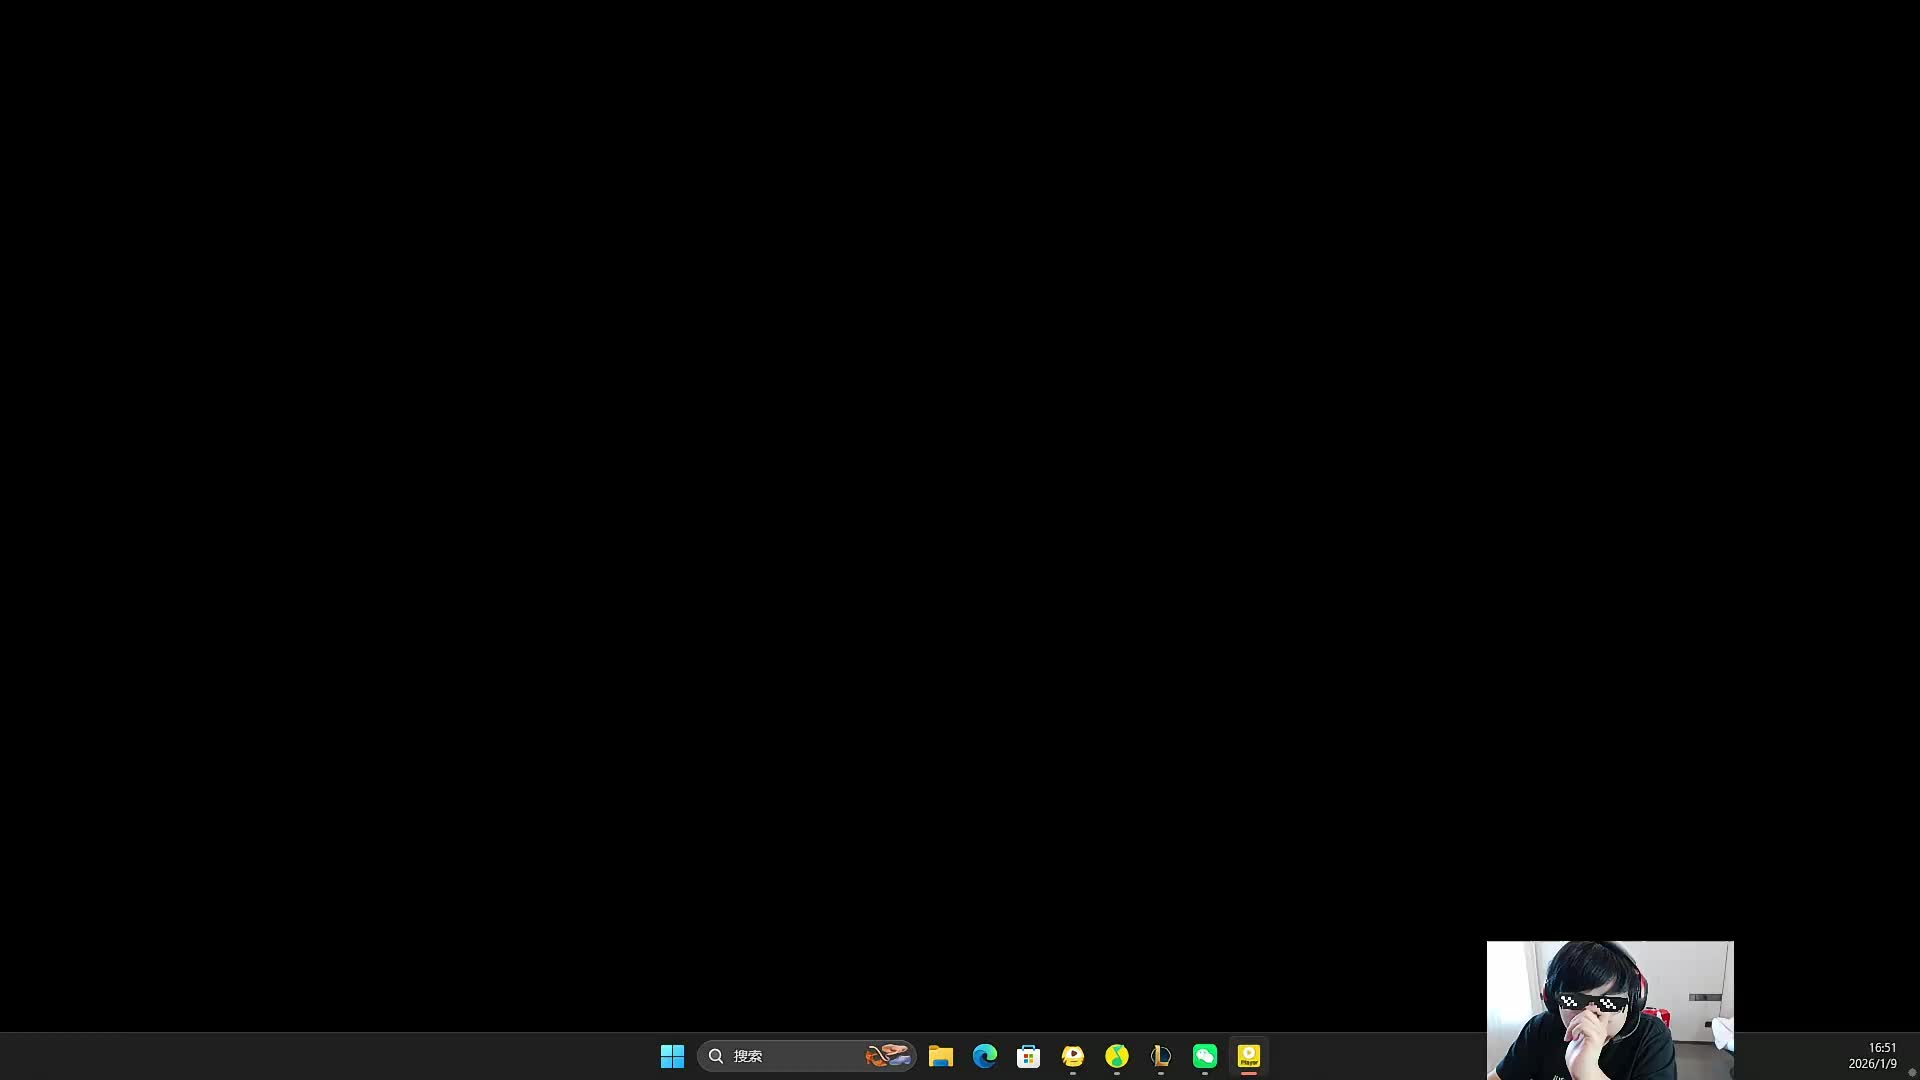Select the active yellow Player app icon
The height and width of the screenshot is (1080, 1920).
(1248, 1056)
